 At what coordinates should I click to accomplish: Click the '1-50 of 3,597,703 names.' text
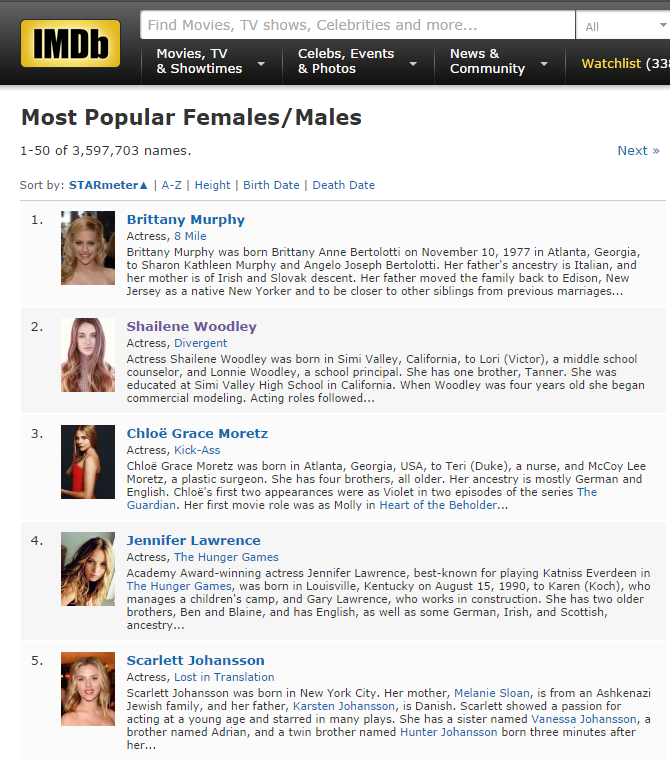105,151
